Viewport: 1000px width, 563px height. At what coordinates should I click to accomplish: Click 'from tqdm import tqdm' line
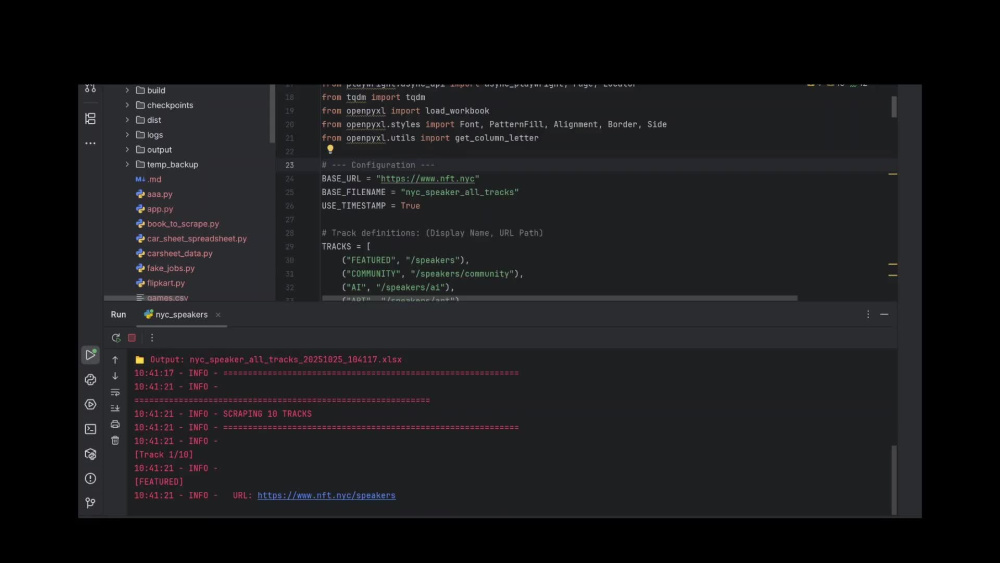pyautogui.click(x=373, y=98)
